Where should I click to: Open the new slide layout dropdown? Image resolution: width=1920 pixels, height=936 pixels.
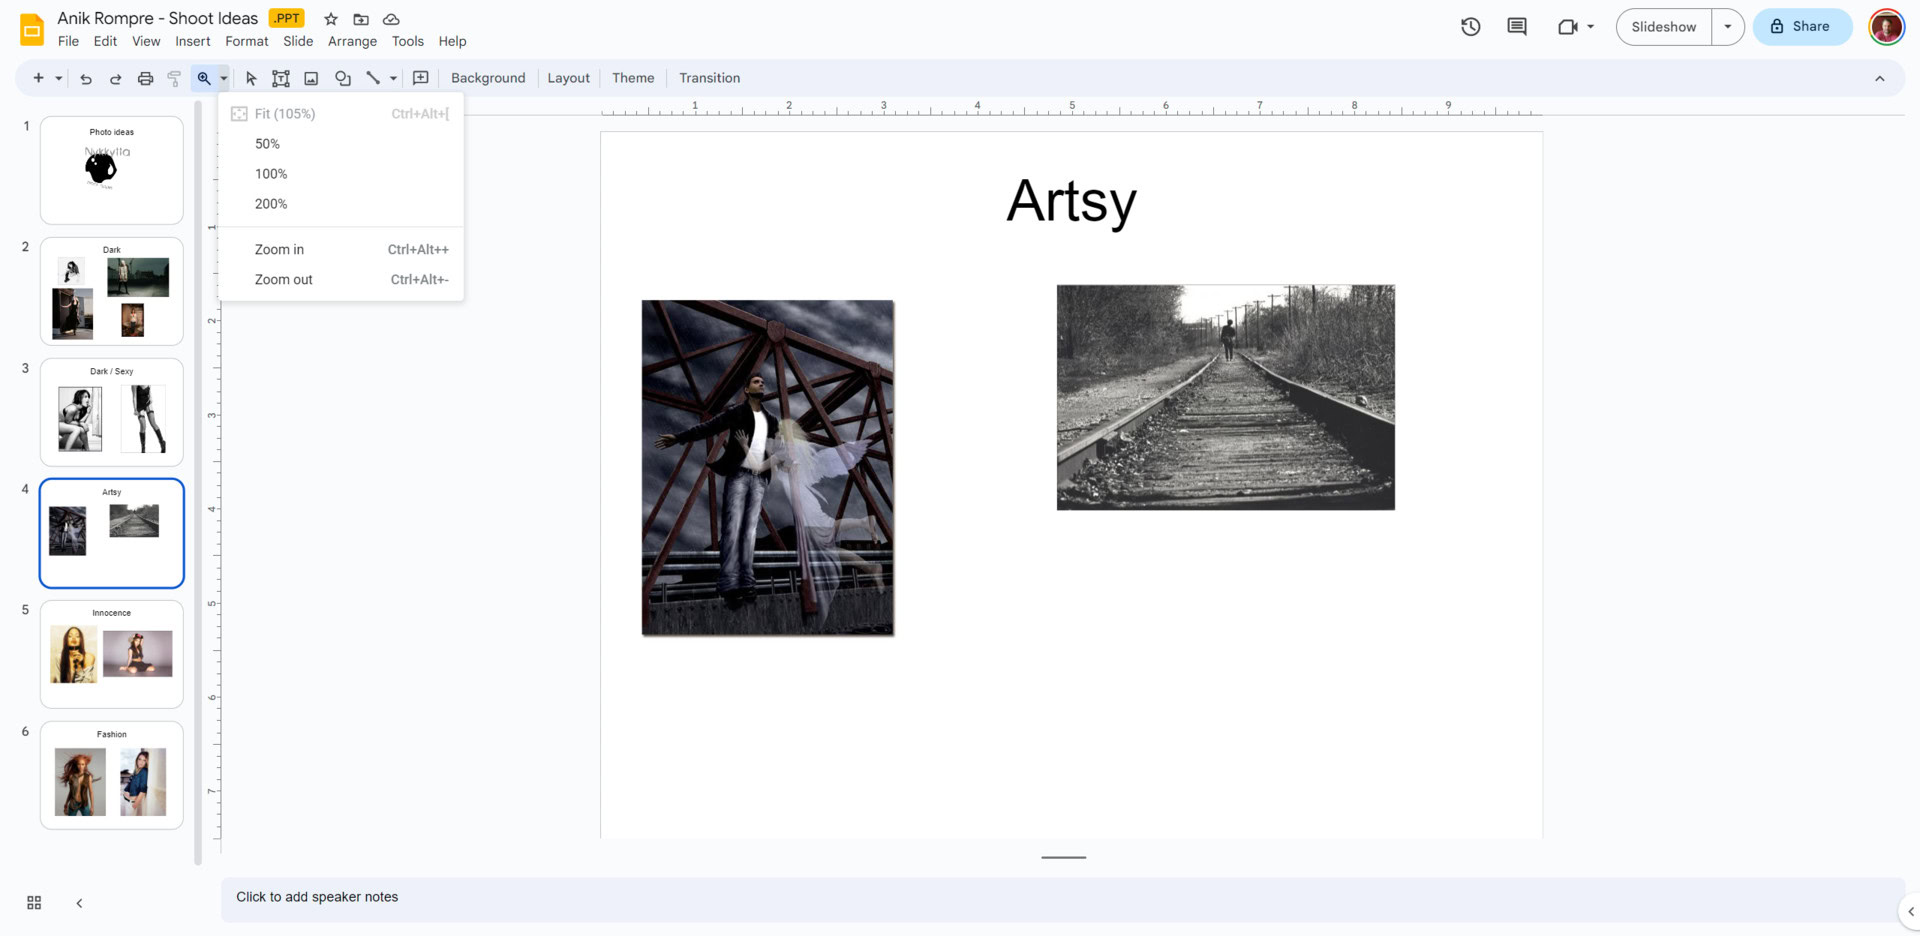point(59,78)
